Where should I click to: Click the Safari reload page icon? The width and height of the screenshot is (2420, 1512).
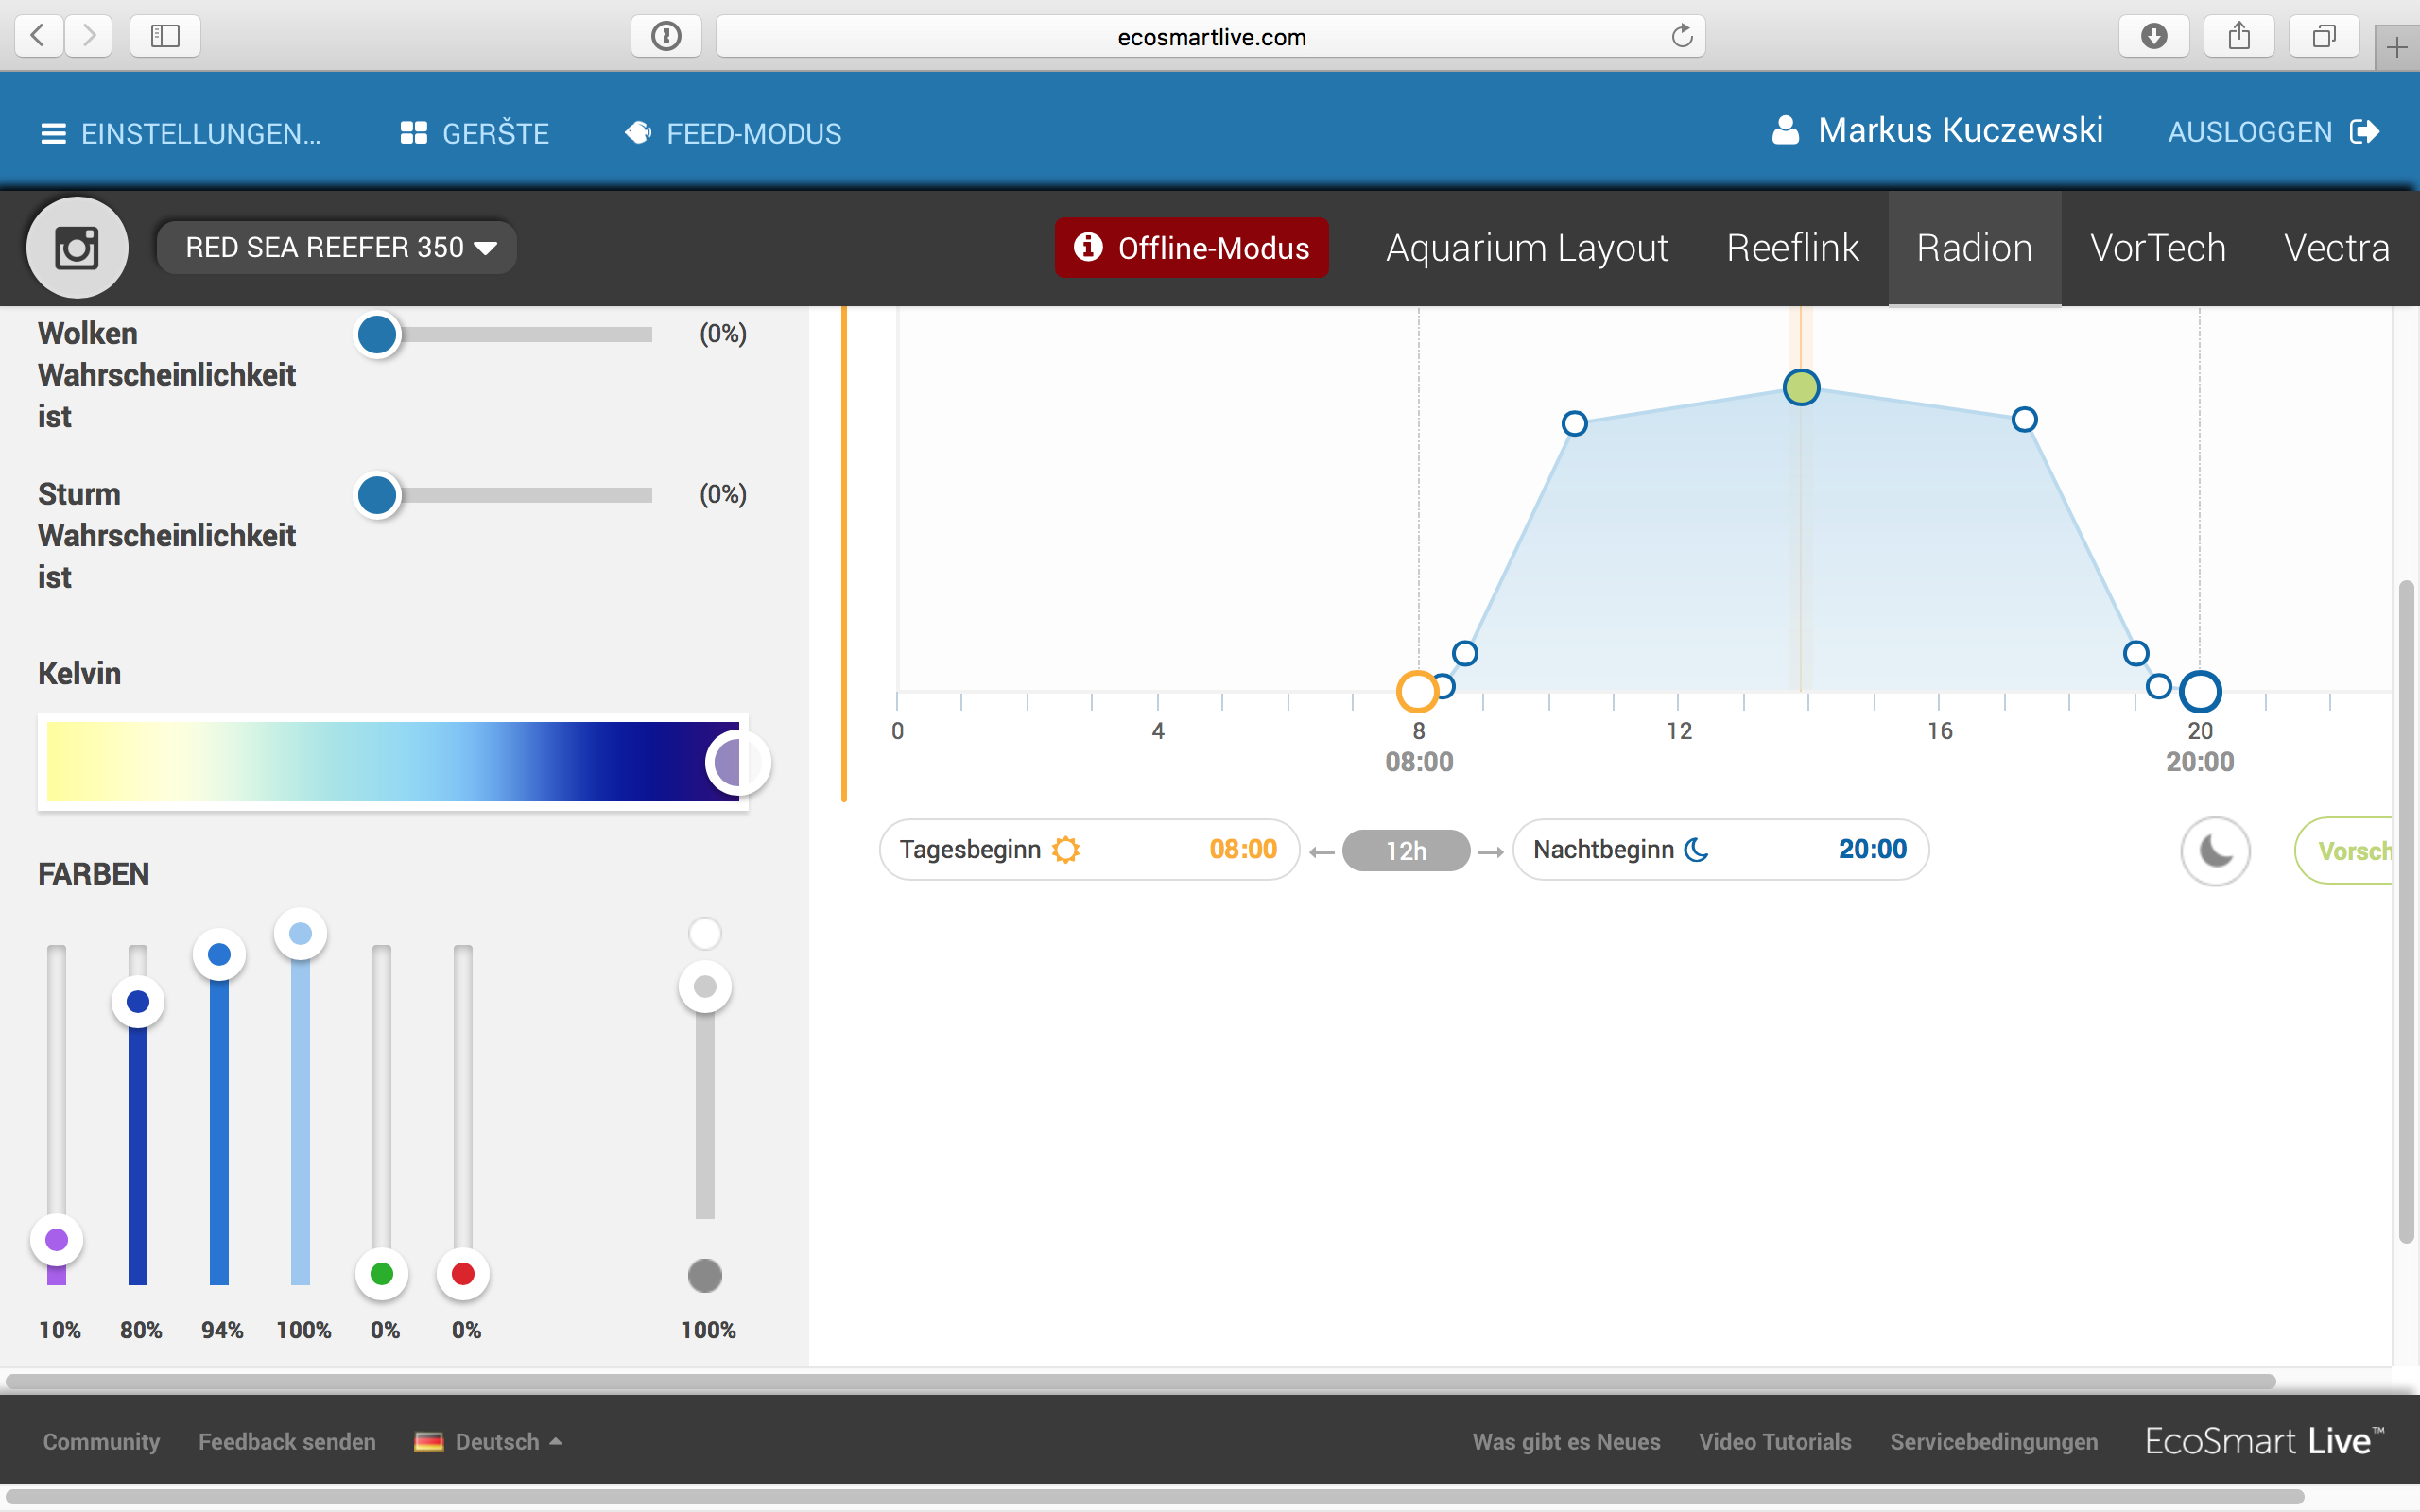coord(1682,37)
